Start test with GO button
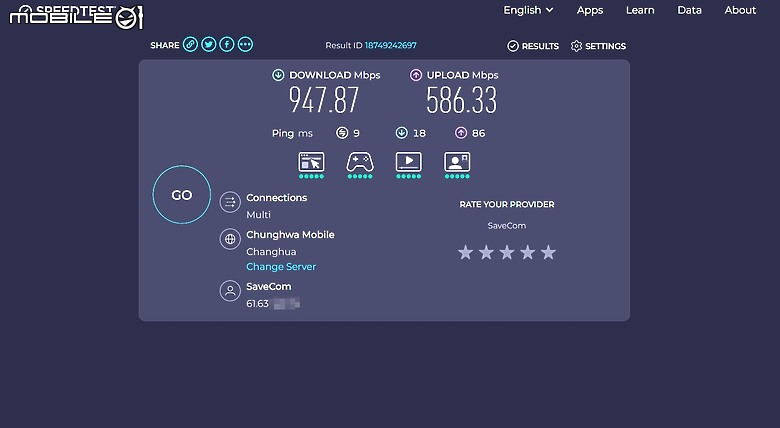Image resolution: width=780 pixels, height=428 pixels. pos(182,195)
